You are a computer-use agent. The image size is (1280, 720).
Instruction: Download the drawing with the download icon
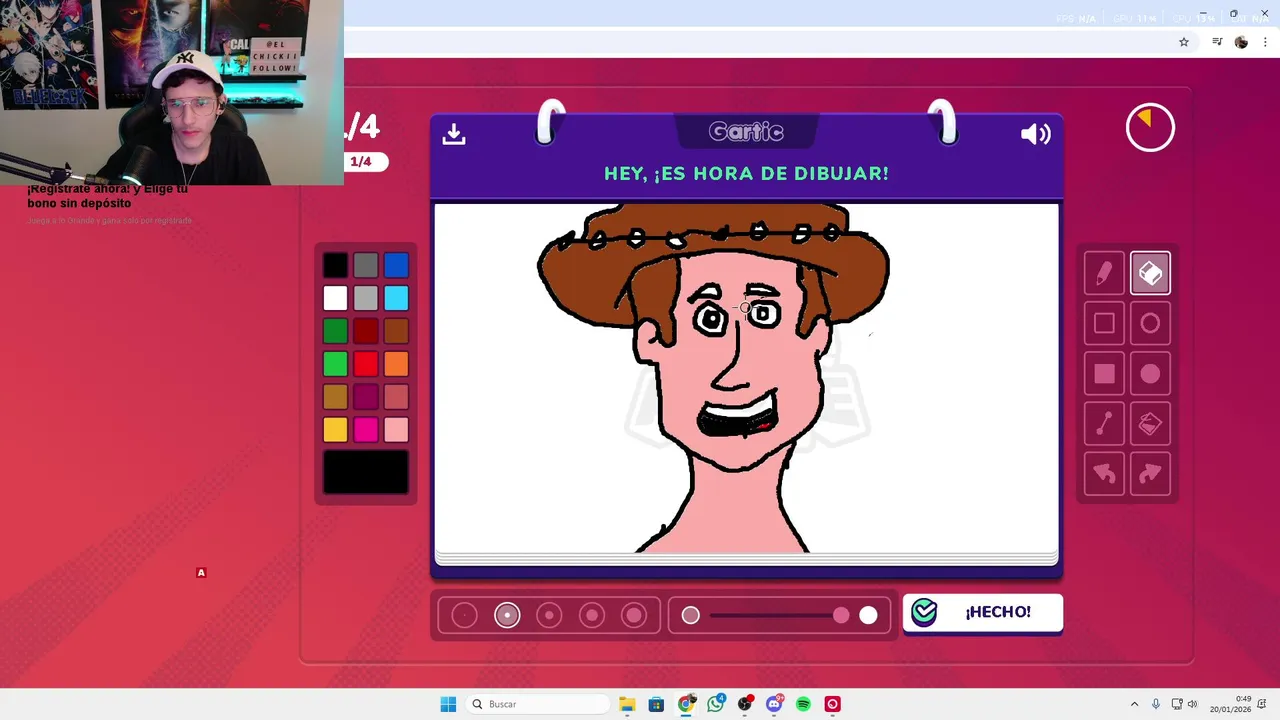point(454,134)
